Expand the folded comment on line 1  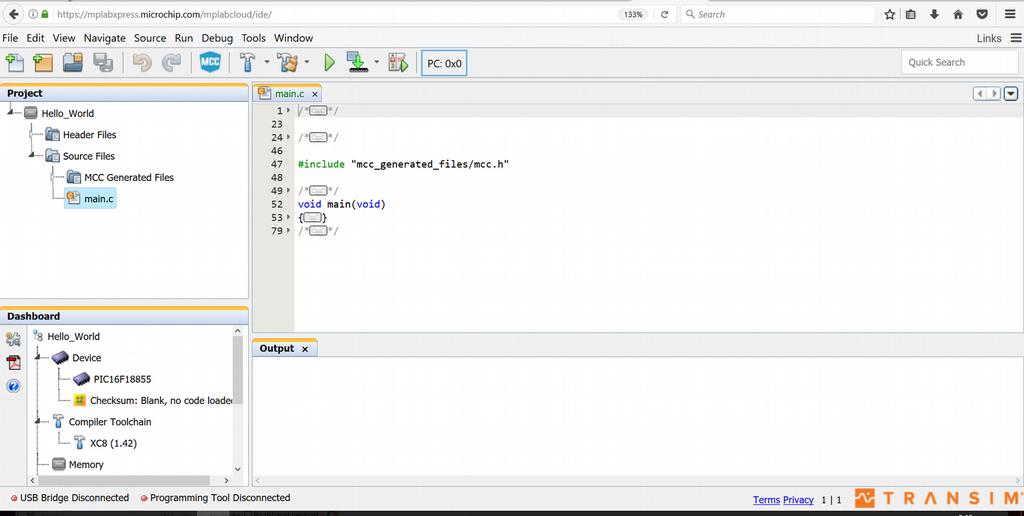318,111
